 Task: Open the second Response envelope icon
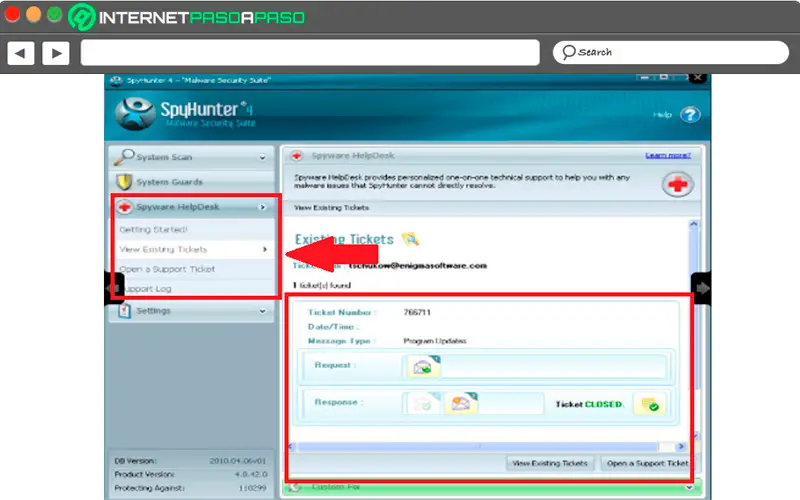pyautogui.click(x=461, y=403)
